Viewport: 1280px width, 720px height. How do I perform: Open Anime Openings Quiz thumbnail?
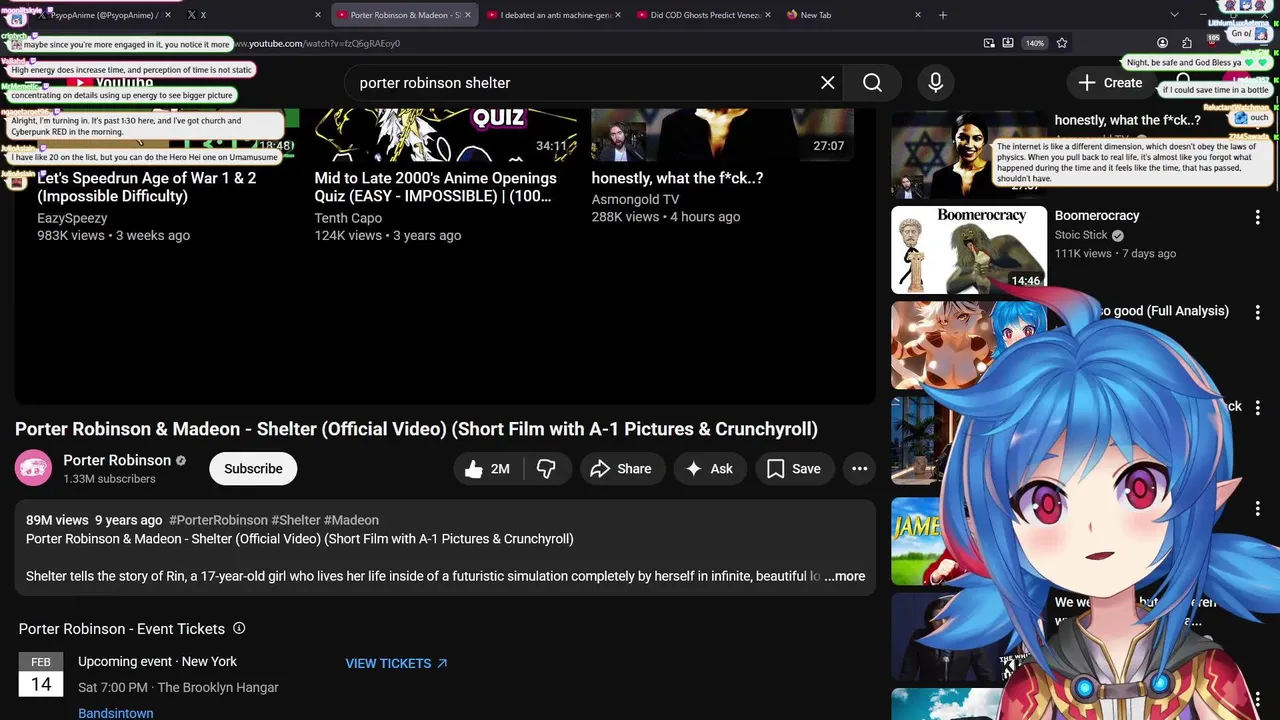point(446,135)
